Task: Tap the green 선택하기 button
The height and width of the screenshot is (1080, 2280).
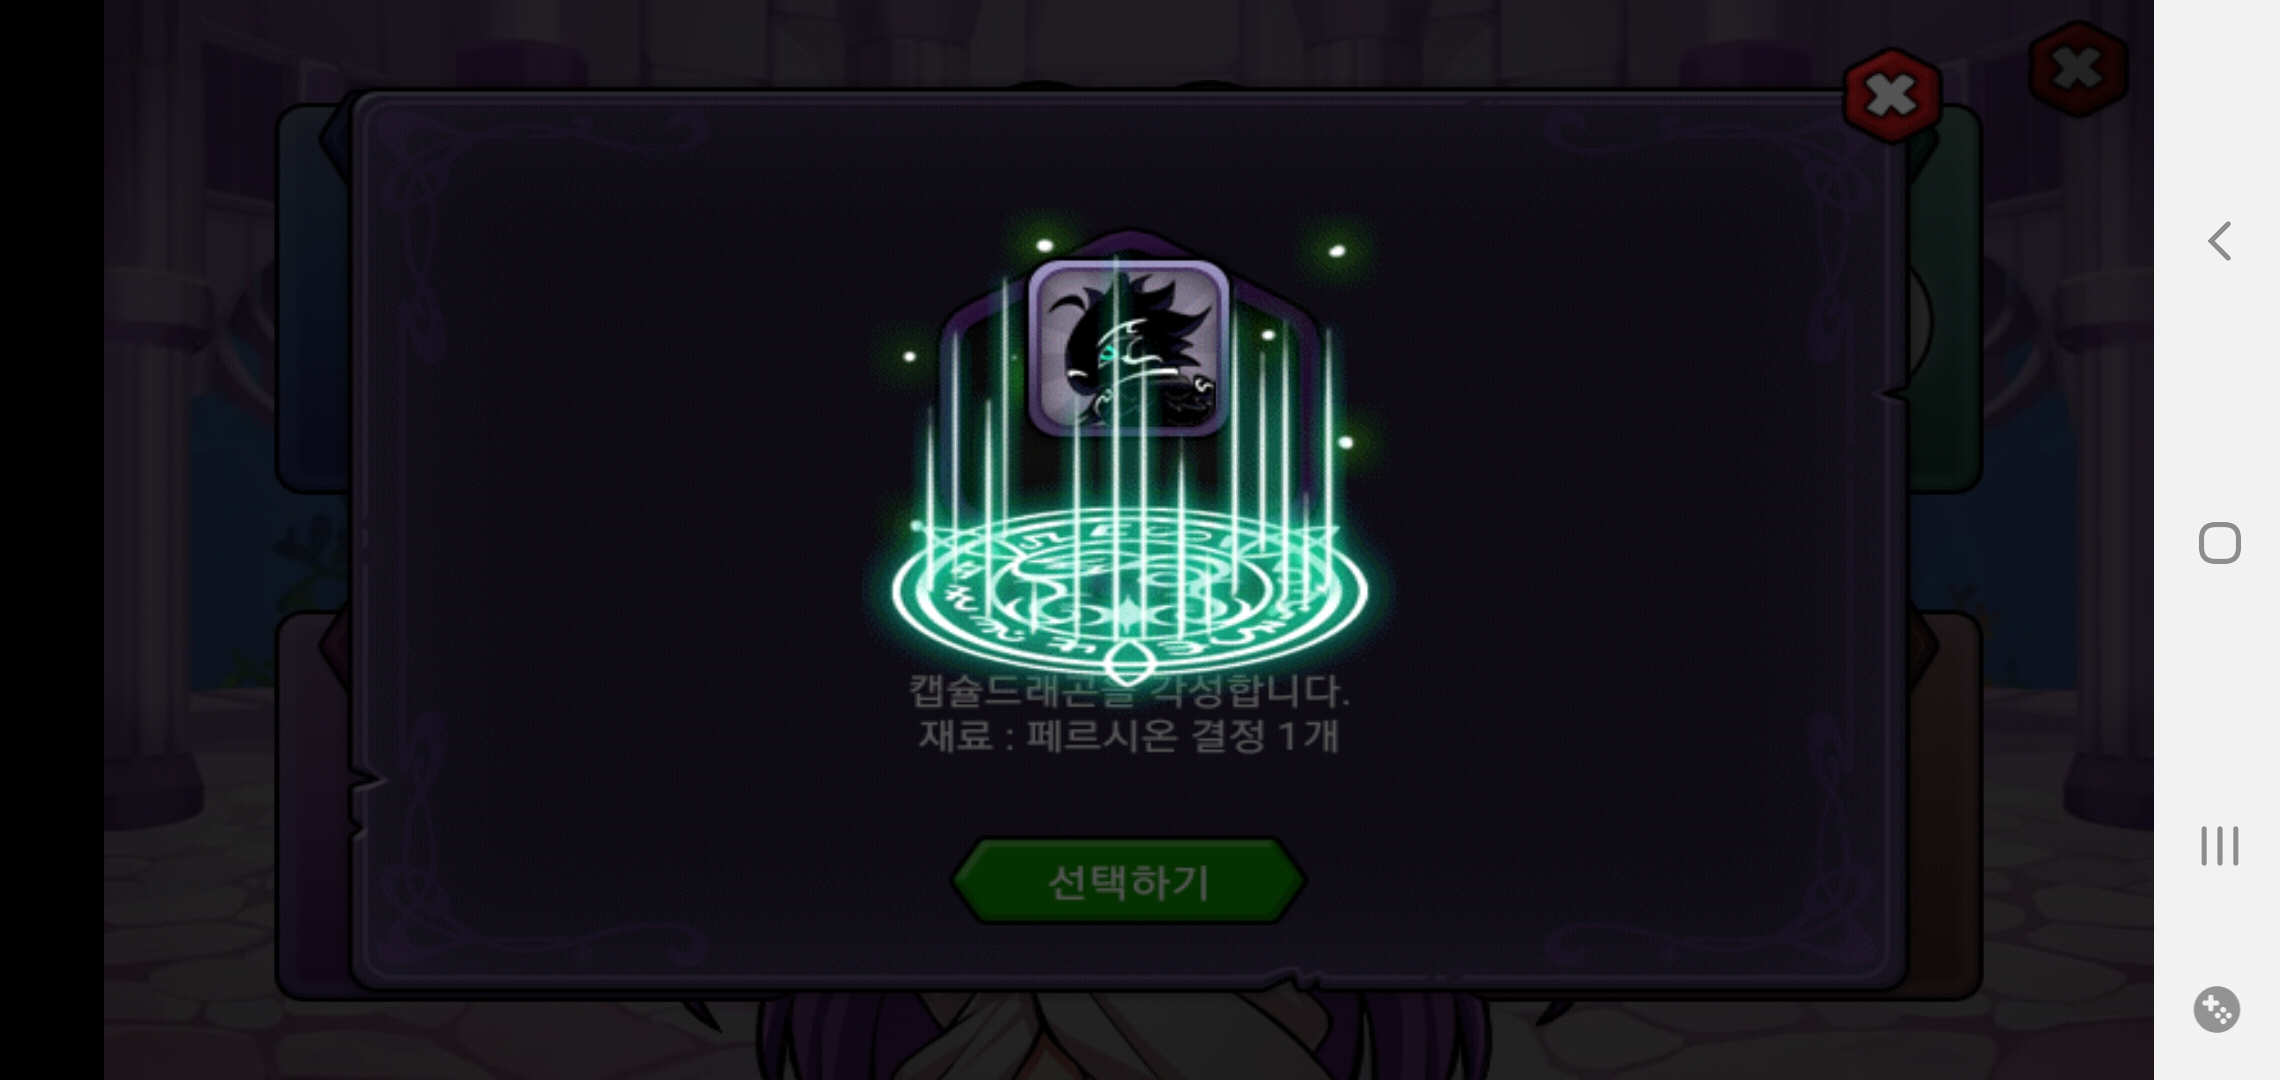Action: pos(1128,881)
